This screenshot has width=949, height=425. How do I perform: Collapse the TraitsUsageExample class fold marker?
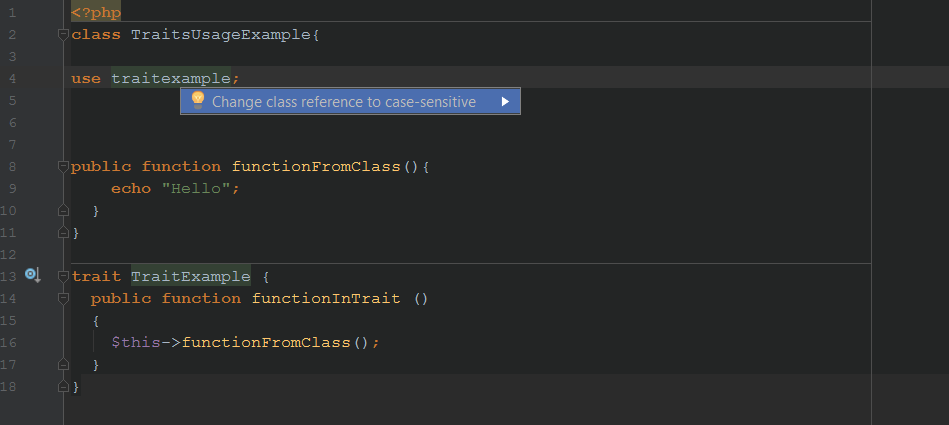click(63, 35)
